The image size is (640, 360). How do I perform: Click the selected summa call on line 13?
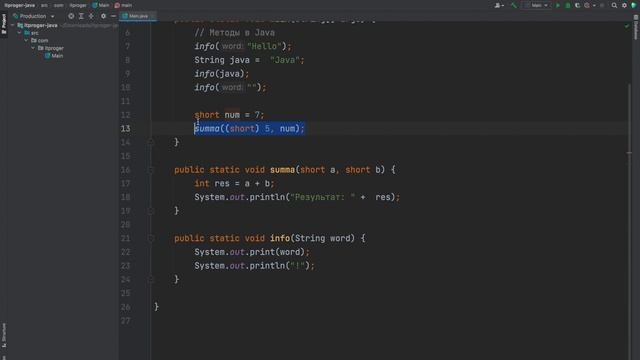pos(249,129)
